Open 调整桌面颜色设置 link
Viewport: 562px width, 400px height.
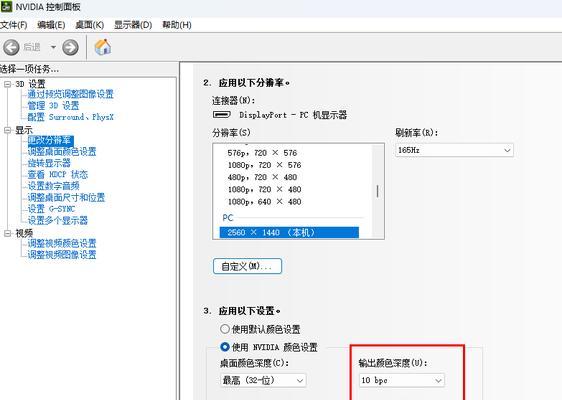(62, 152)
